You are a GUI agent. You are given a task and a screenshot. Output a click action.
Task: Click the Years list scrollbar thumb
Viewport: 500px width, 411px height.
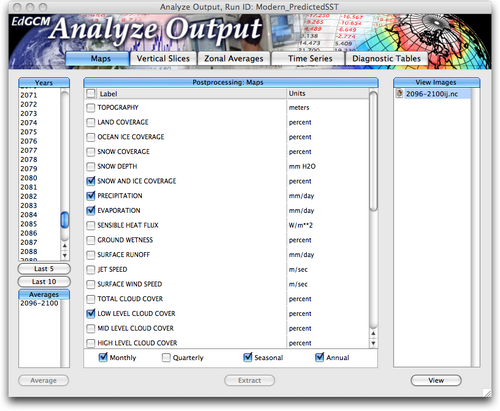(x=65, y=220)
